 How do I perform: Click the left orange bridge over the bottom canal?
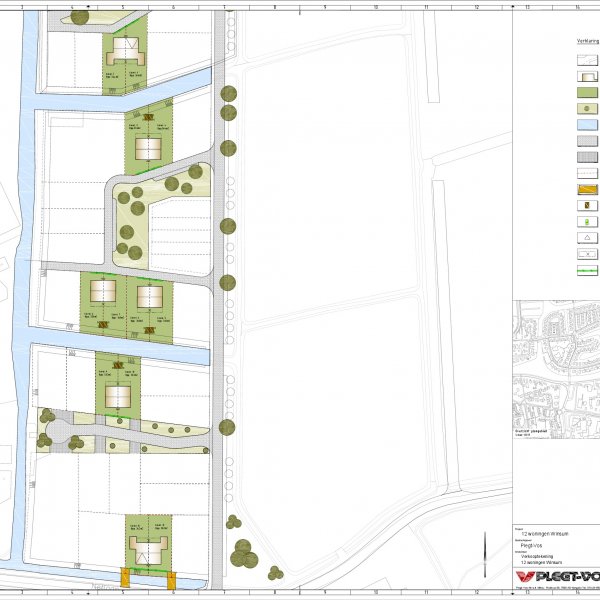pos(125,578)
